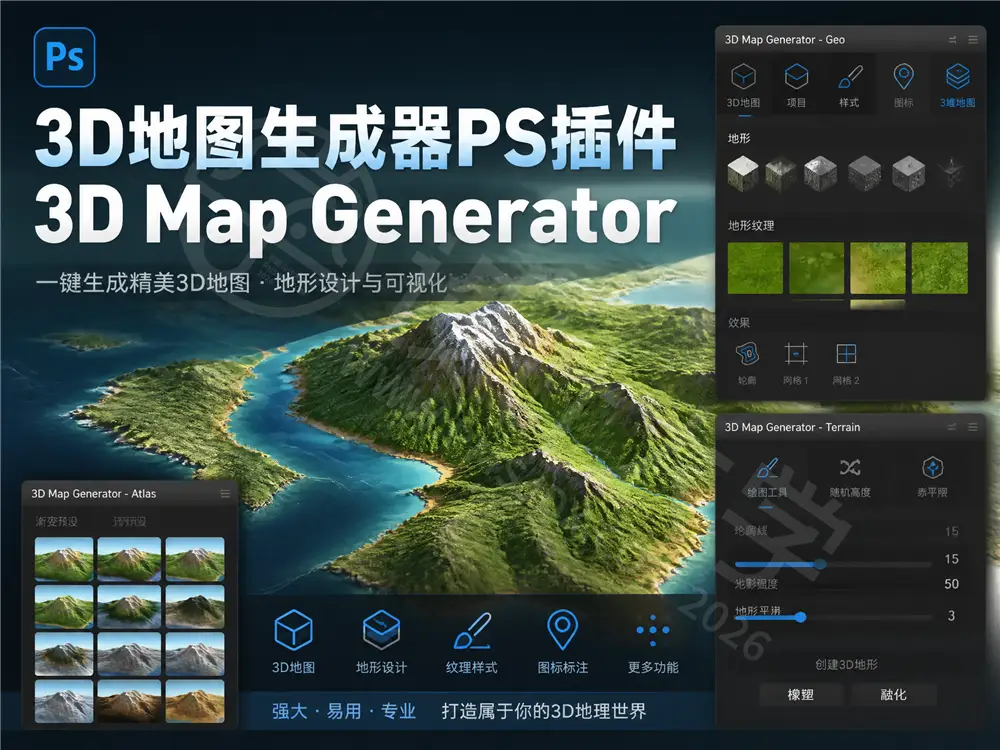Select the 绘图工具 brush tool in Terrain panel
Screen dimensions: 1000x750
pyautogui.click(x=767, y=477)
